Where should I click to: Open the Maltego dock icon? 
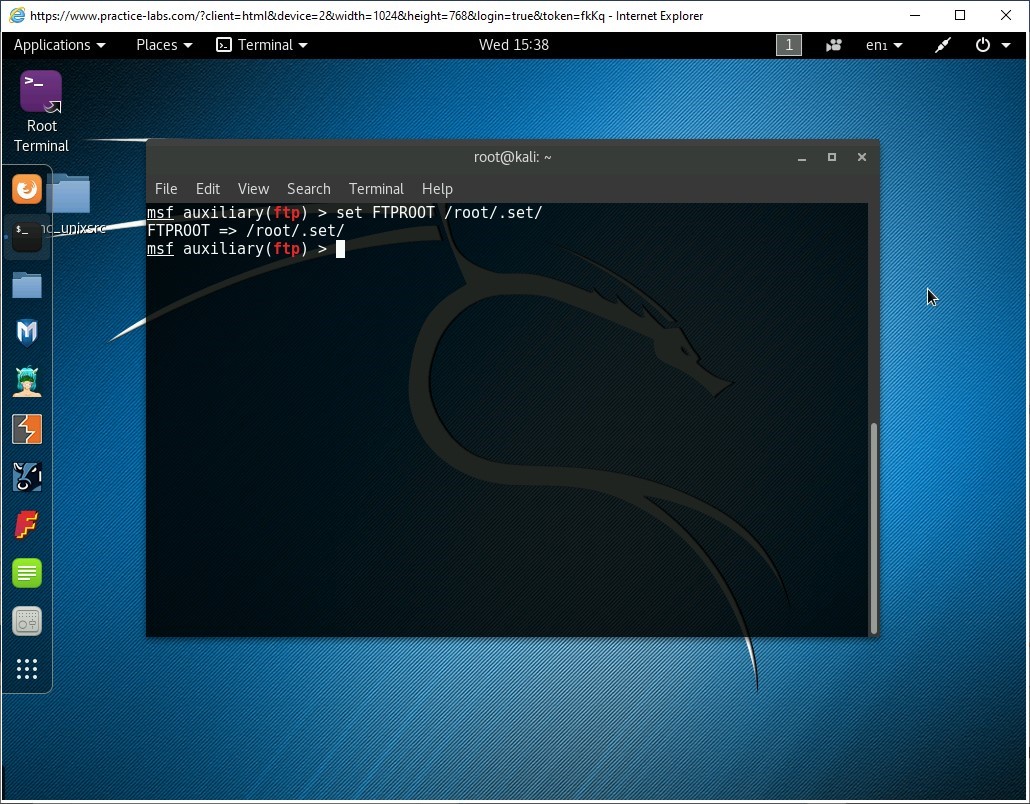point(27,477)
